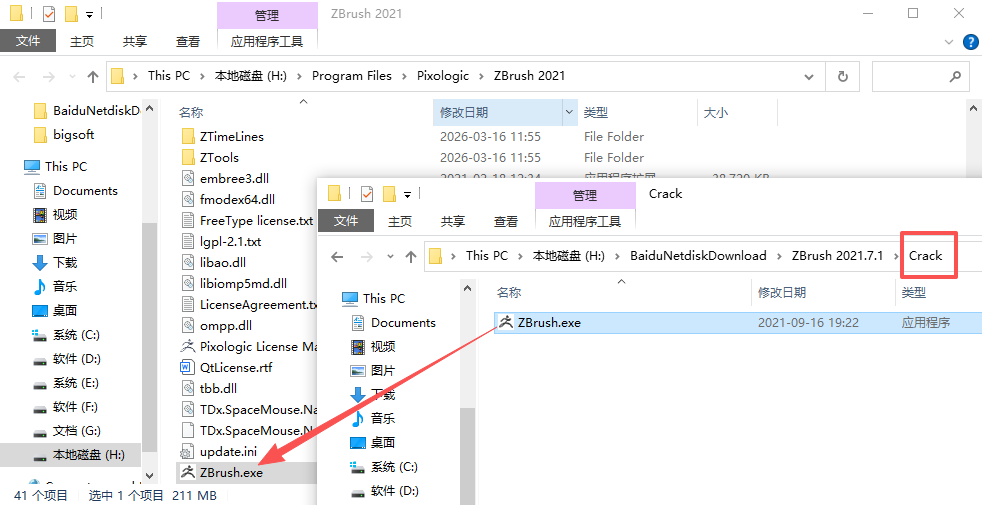The width and height of the screenshot is (982, 505).
Task: Go up one level in Crack window
Action: (411, 256)
